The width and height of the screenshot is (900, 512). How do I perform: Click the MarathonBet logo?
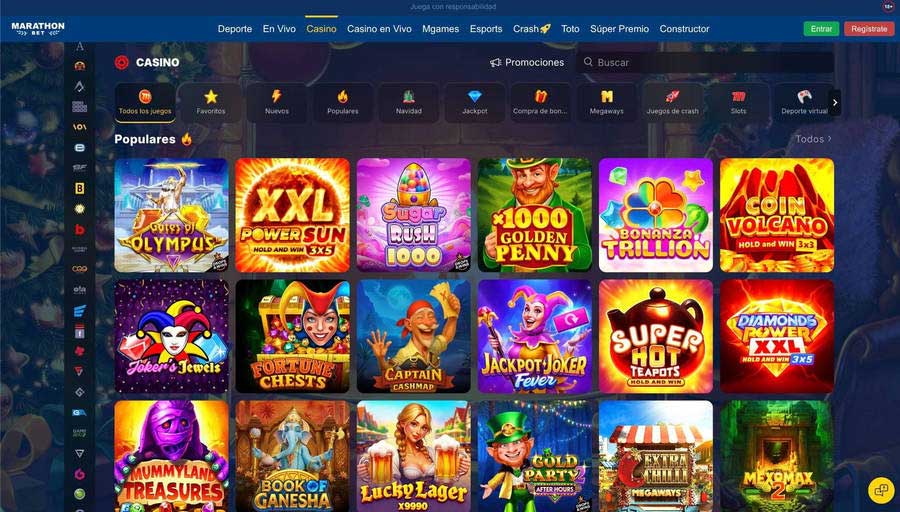coord(38,29)
